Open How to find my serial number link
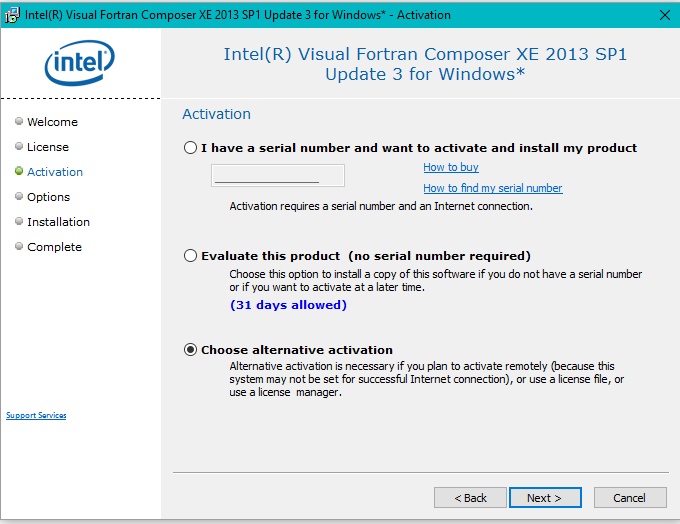680x524 pixels. coord(493,188)
